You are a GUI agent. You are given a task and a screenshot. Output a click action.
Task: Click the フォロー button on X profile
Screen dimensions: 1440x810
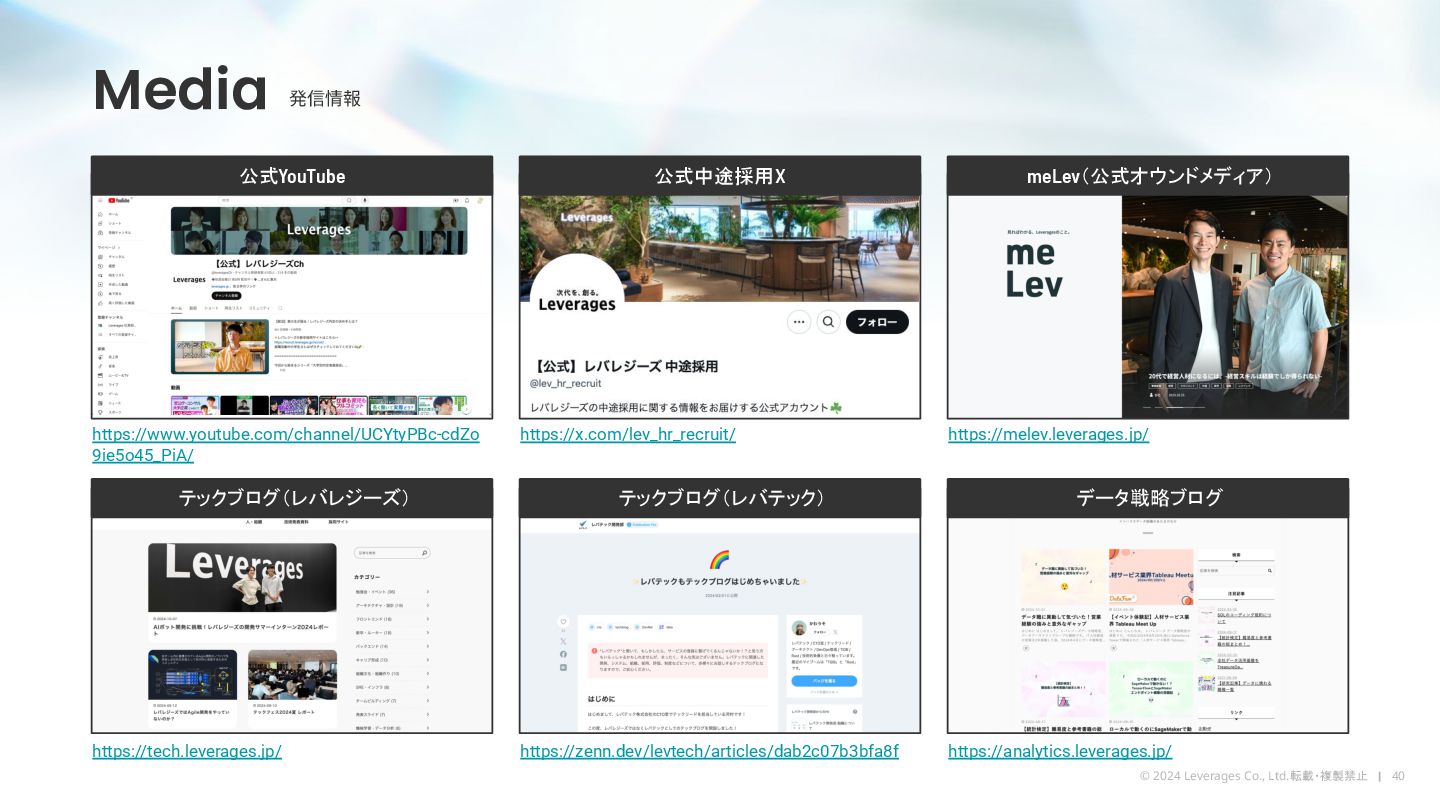[x=877, y=322]
